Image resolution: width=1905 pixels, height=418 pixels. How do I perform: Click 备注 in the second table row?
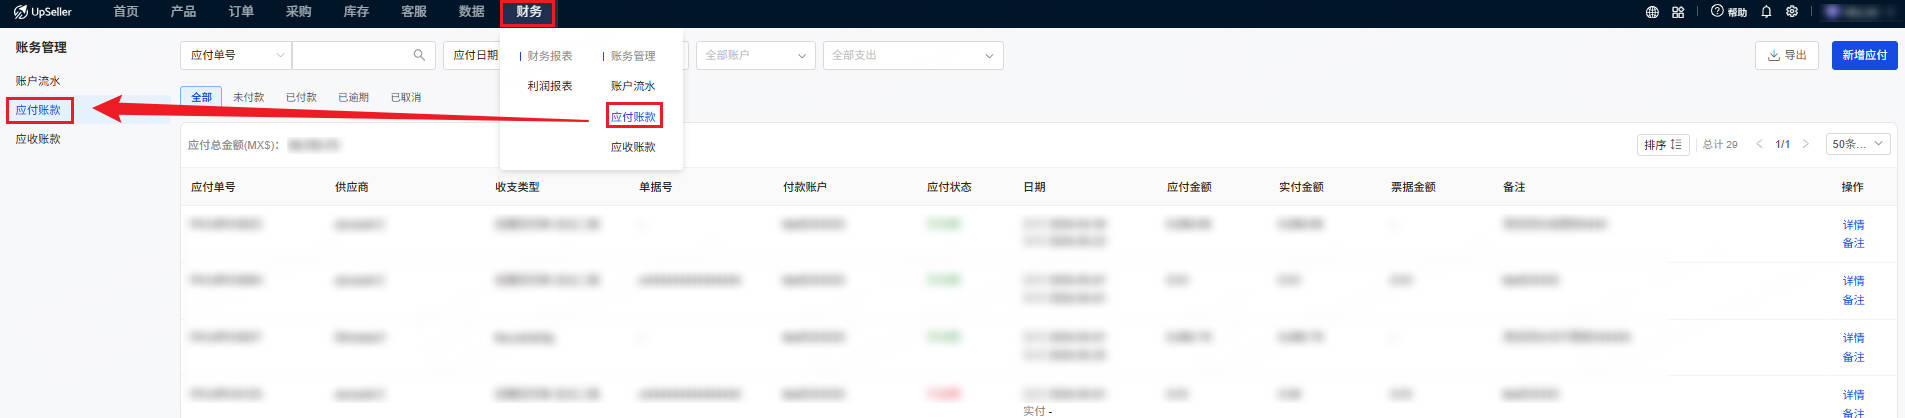click(x=1853, y=300)
